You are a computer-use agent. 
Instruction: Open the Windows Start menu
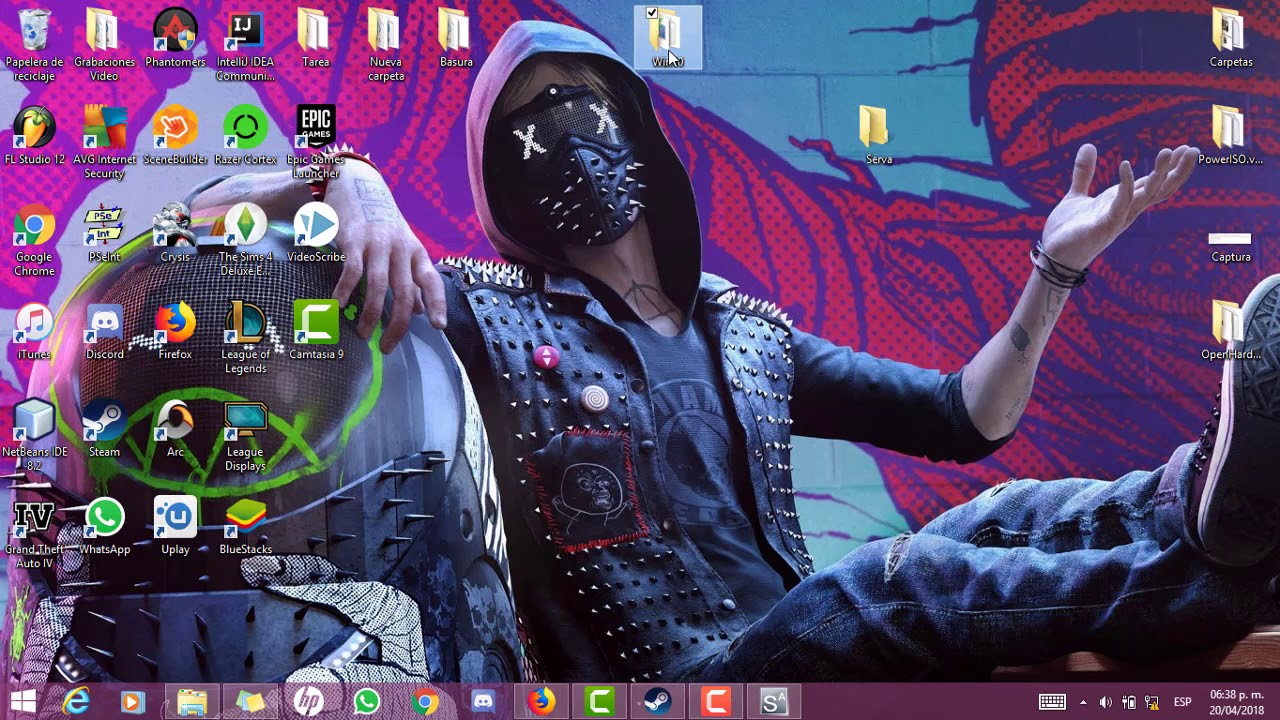tap(22, 702)
